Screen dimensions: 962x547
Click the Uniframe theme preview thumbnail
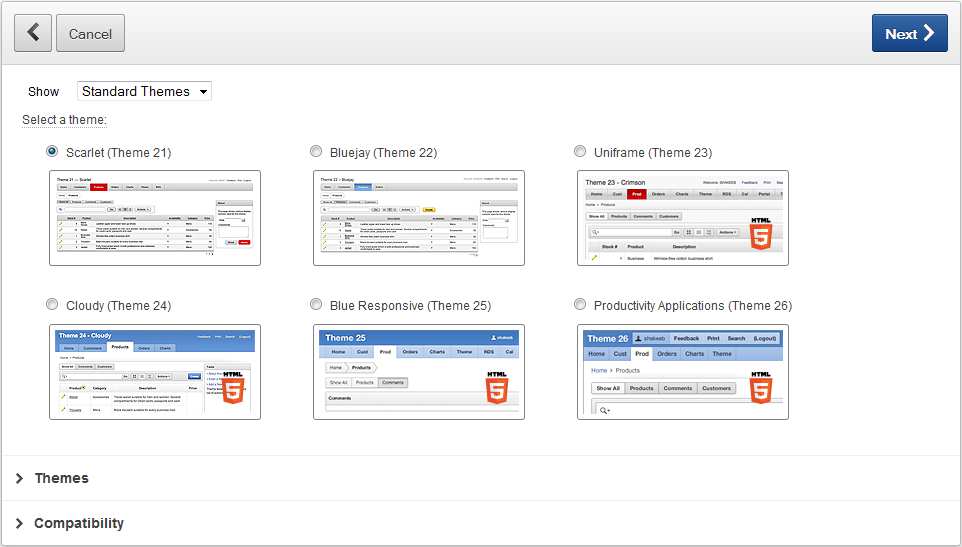click(x=683, y=218)
